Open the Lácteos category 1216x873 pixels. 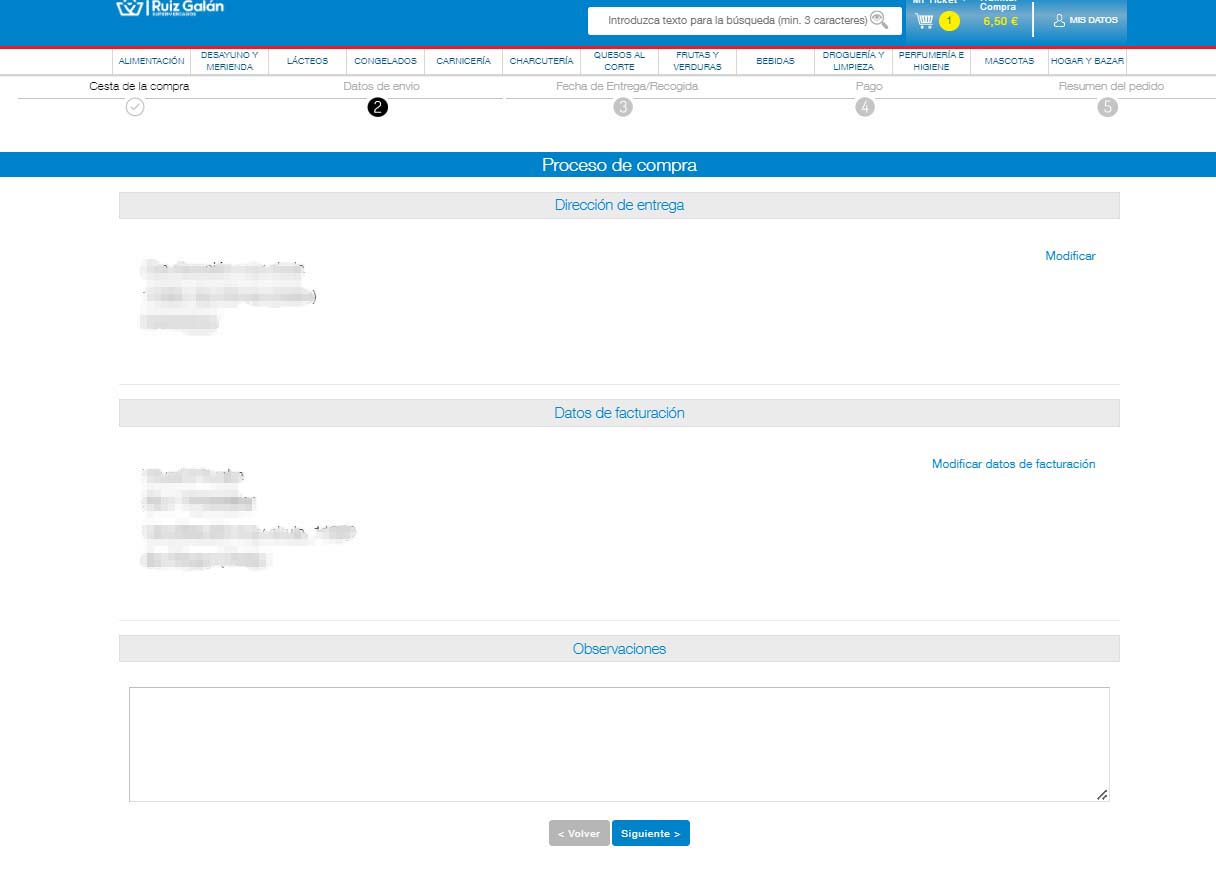(307, 61)
